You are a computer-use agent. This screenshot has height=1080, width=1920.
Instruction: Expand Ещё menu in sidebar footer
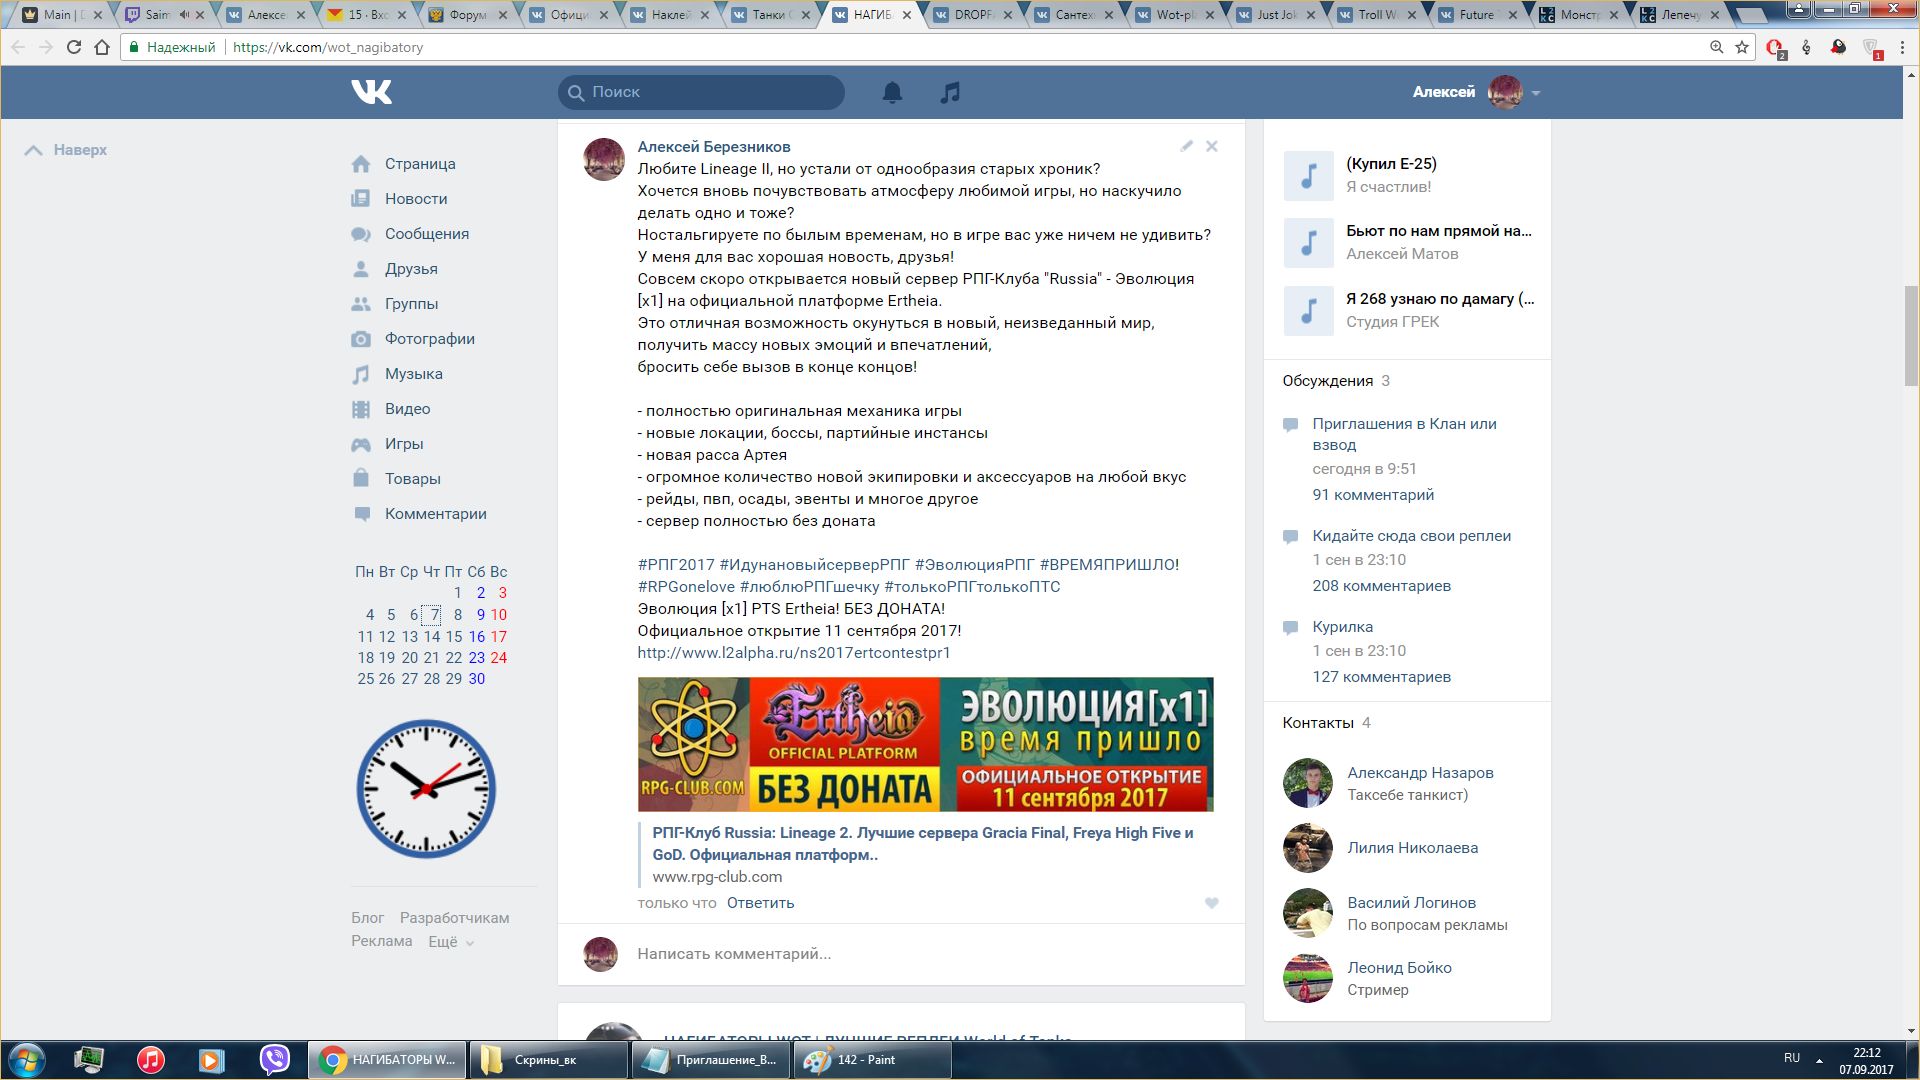[451, 941]
